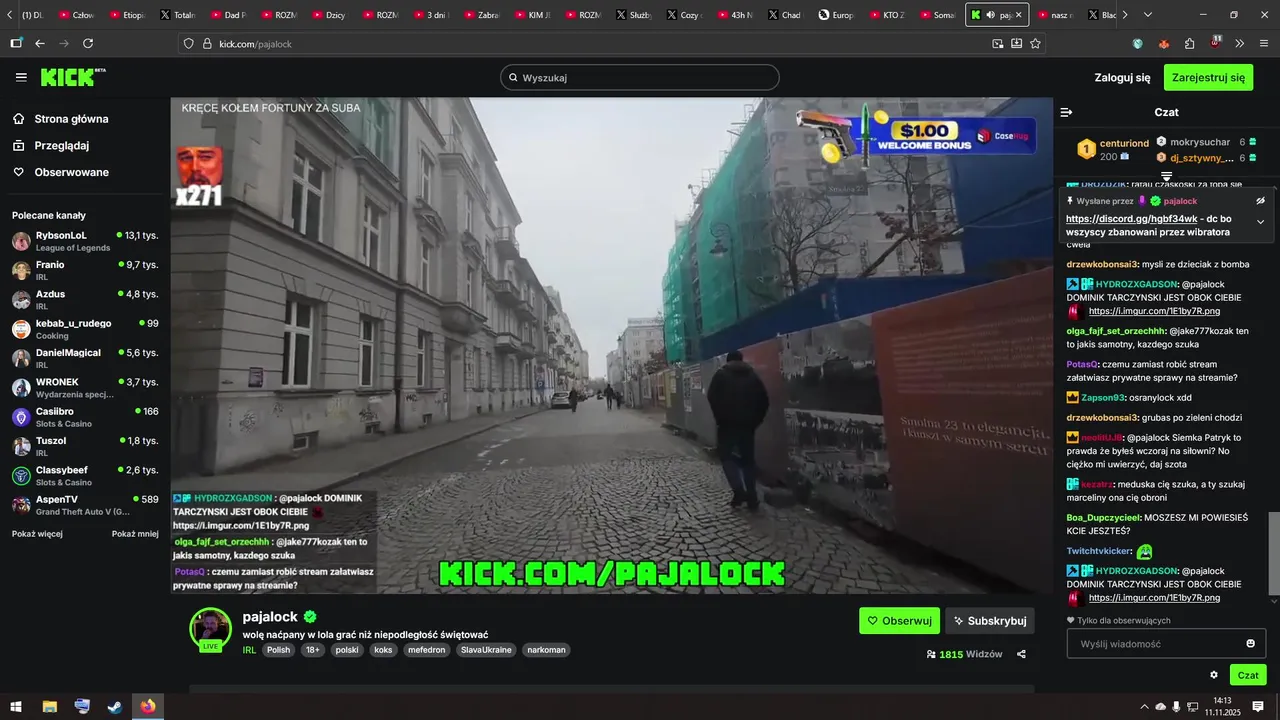Open DanielMagical channel
Screen dimensions: 1280x720
click(x=85, y=358)
